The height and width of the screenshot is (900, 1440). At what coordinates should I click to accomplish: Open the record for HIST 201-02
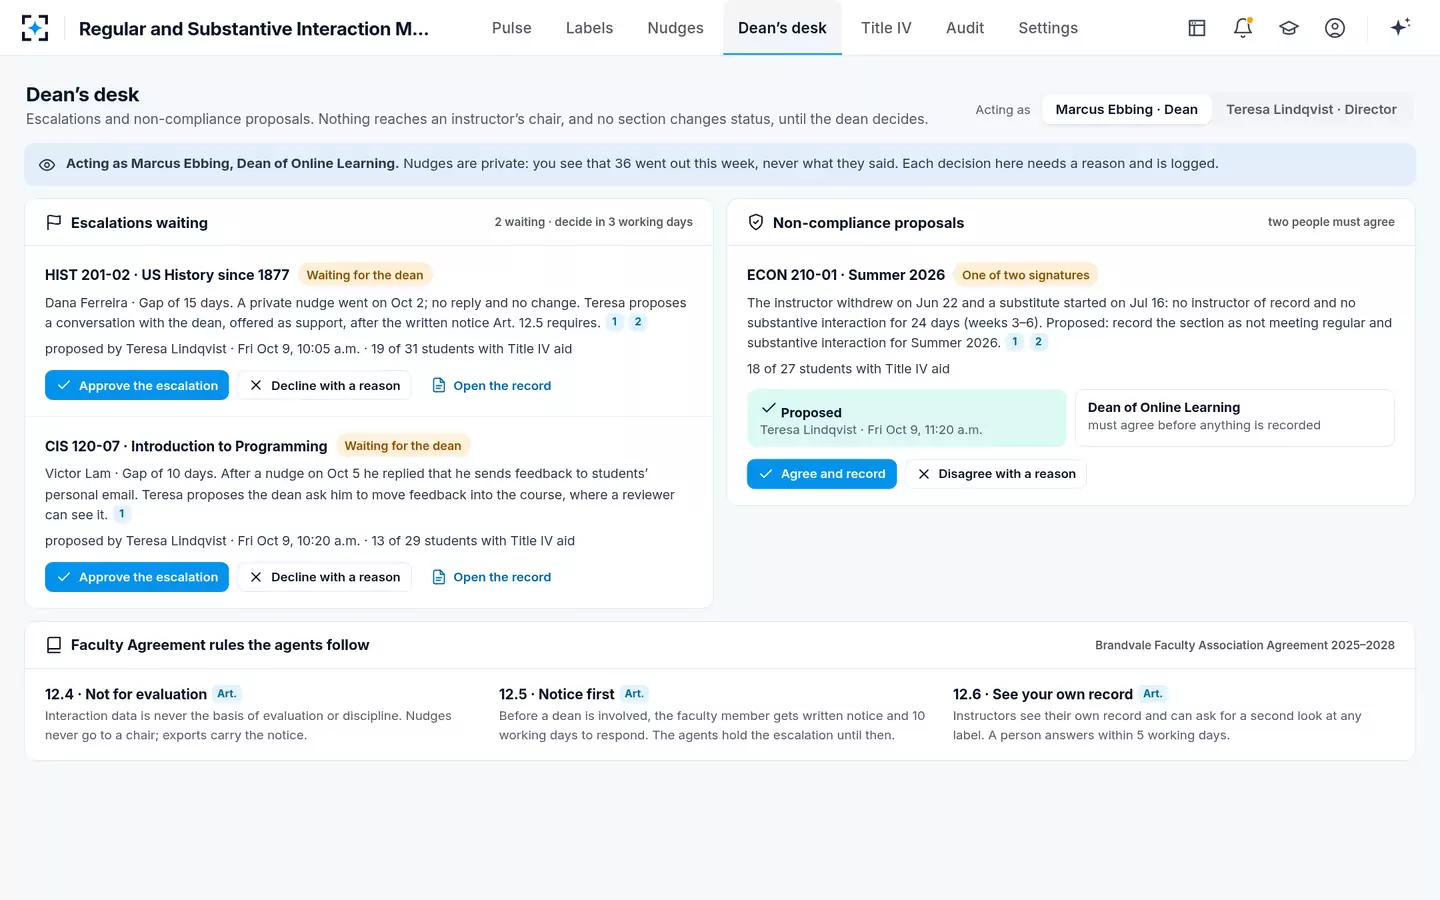coord(491,385)
